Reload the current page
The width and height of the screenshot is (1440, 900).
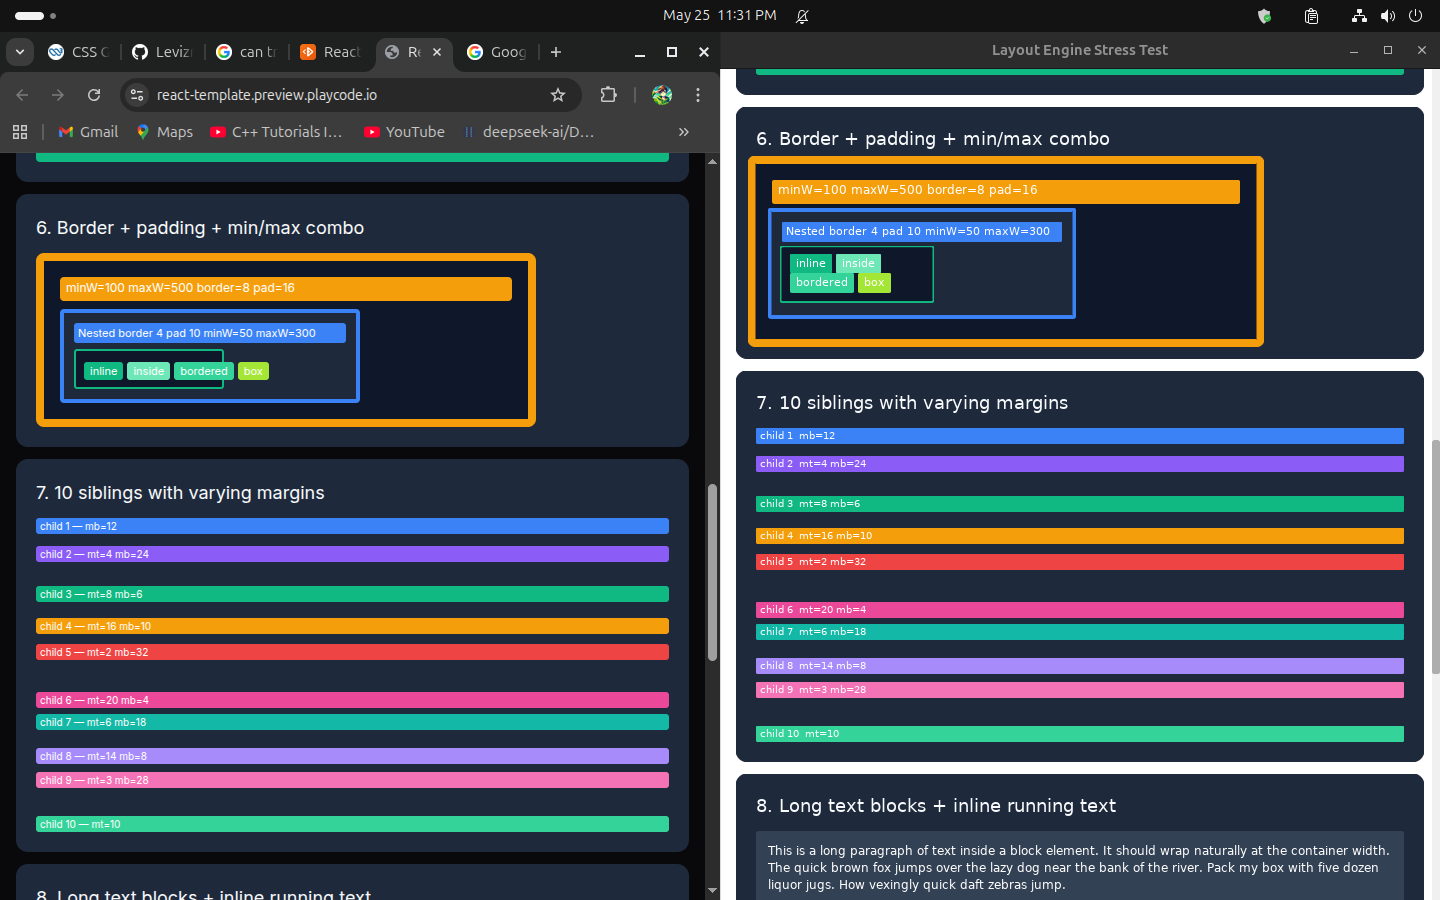tap(94, 95)
